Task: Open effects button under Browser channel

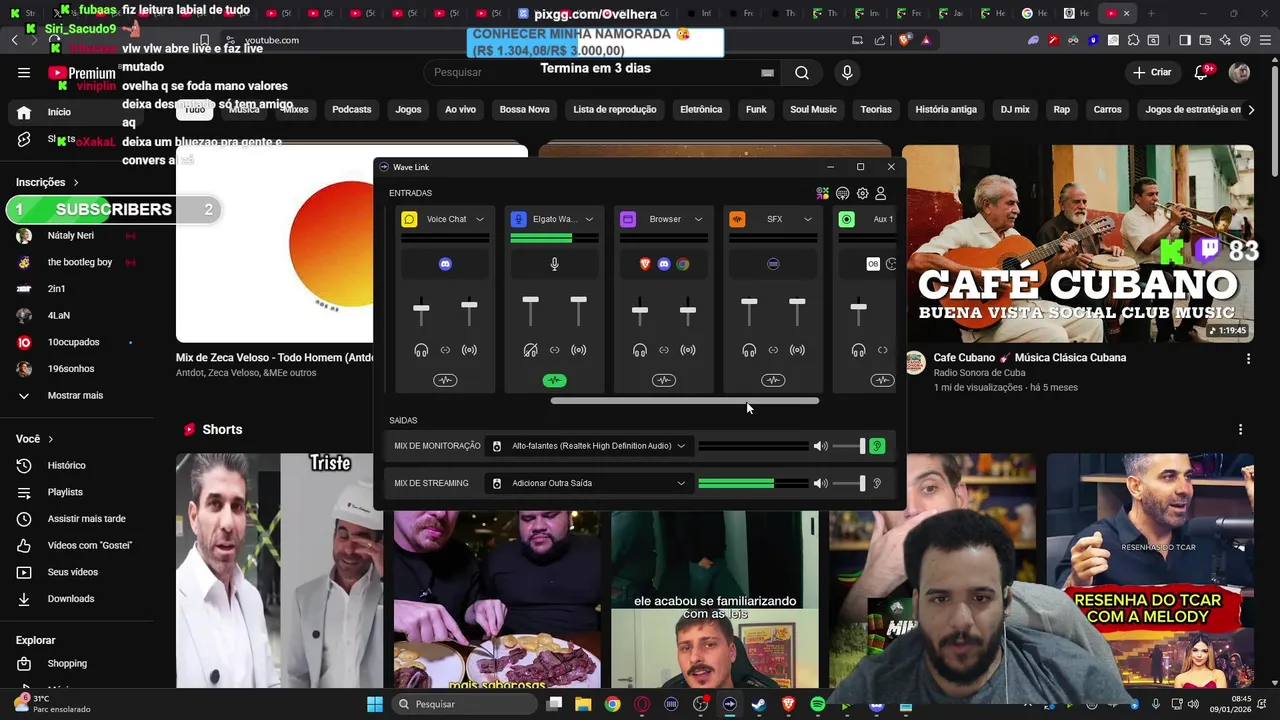Action: (664, 380)
